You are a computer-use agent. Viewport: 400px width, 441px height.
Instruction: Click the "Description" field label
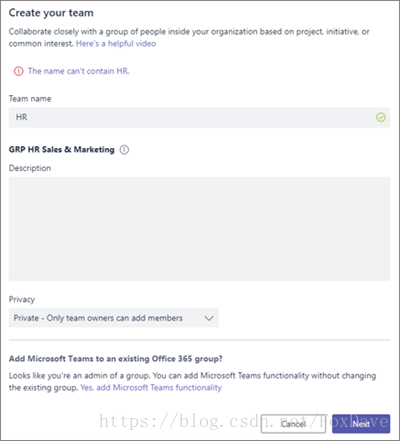click(30, 168)
